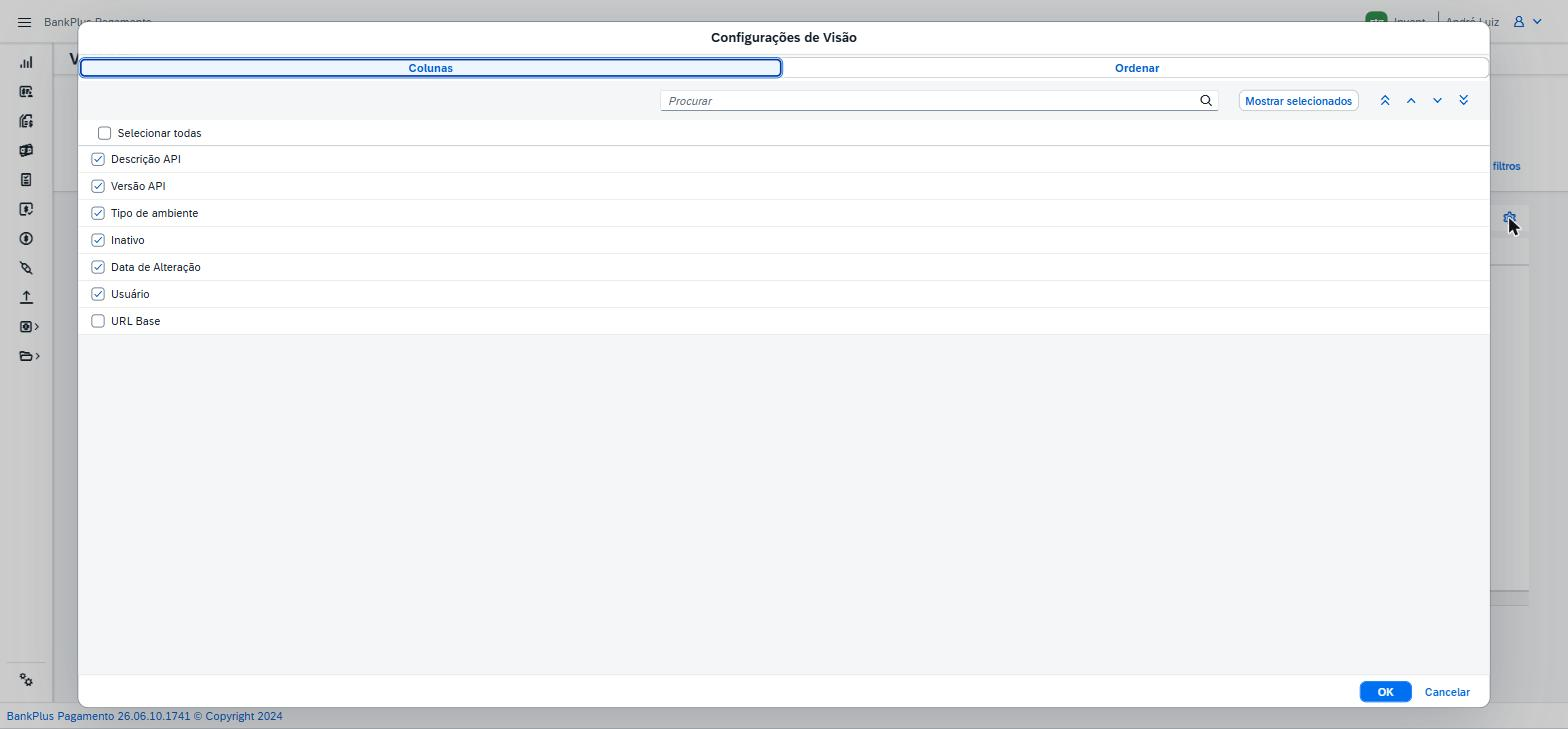This screenshot has height=729, width=1568.
Task: Move selected column to top
Action: 1385,101
